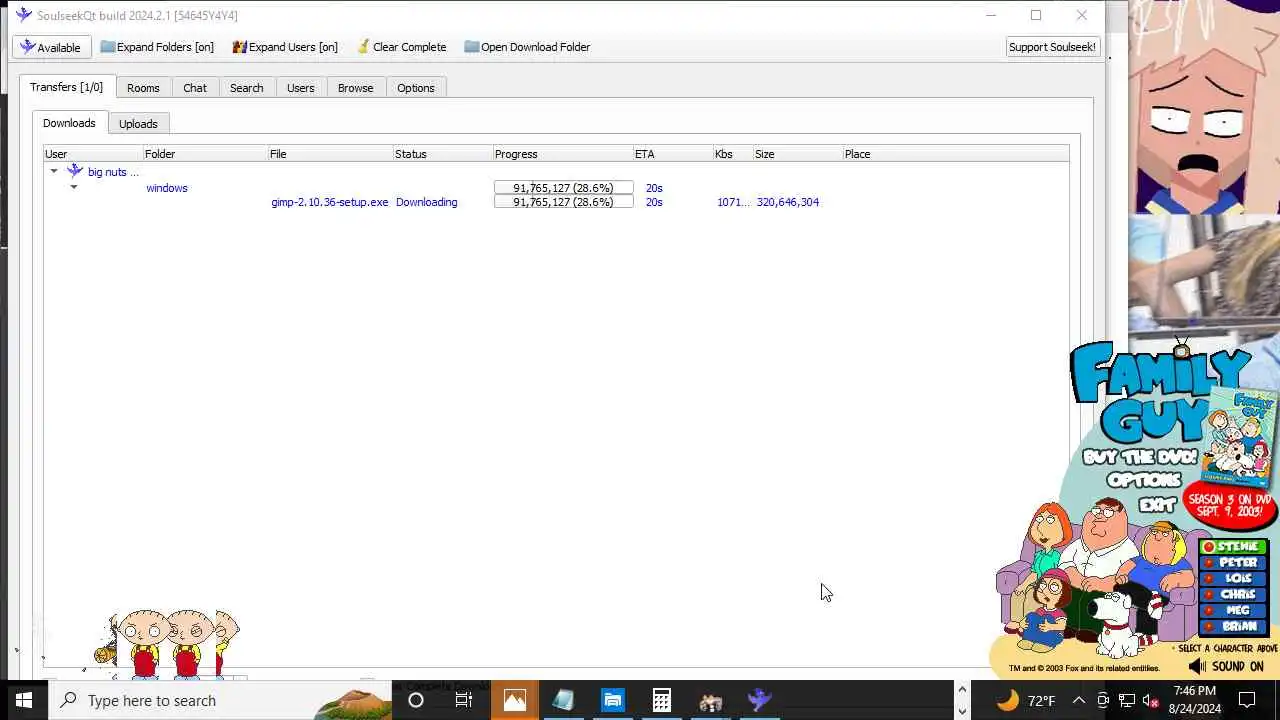The image size is (1280, 720).
Task: Click the gimp file progress bar
Action: click(563, 202)
